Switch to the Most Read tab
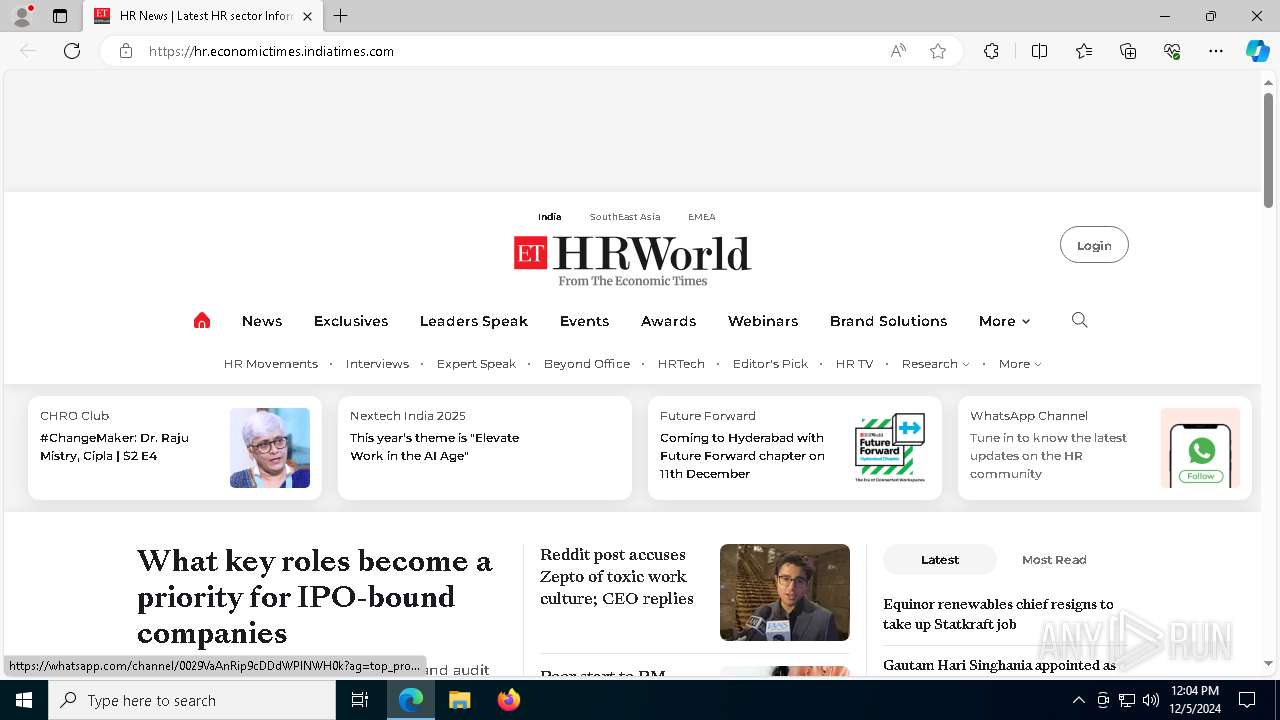The width and height of the screenshot is (1280, 720). pyautogui.click(x=1054, y=560)
